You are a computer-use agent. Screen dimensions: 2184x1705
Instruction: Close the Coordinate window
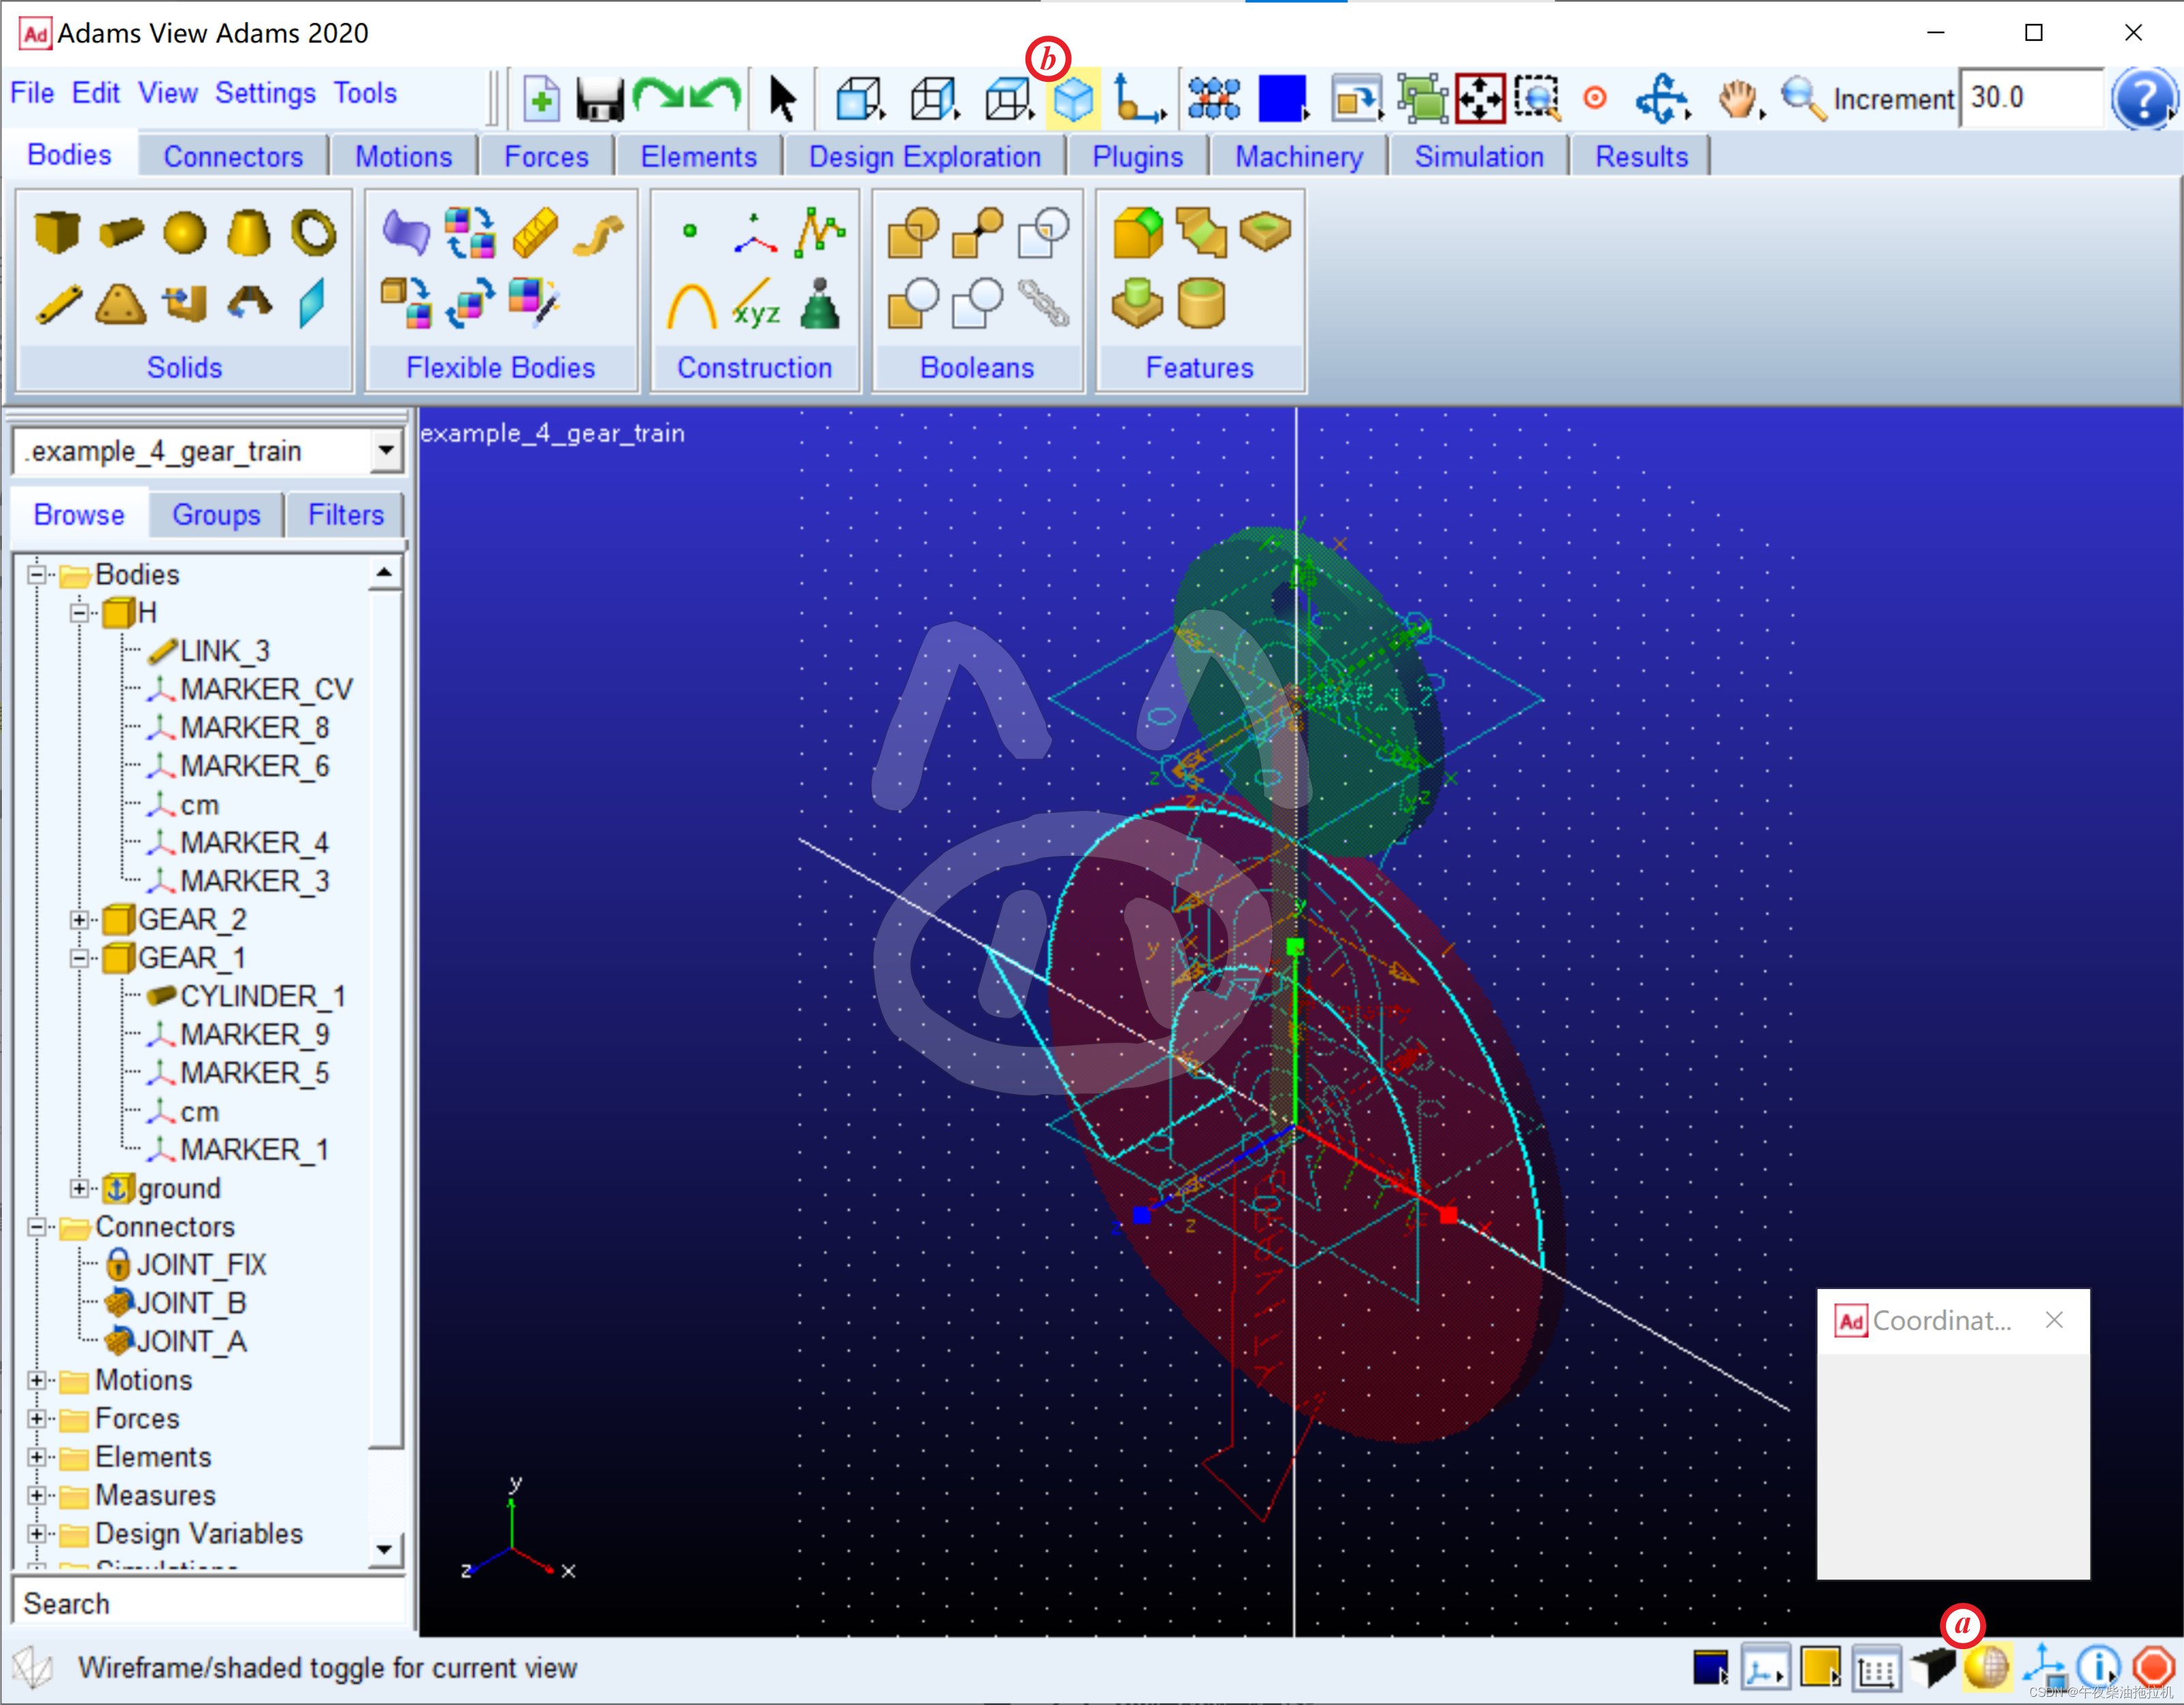(2054, 1320)
